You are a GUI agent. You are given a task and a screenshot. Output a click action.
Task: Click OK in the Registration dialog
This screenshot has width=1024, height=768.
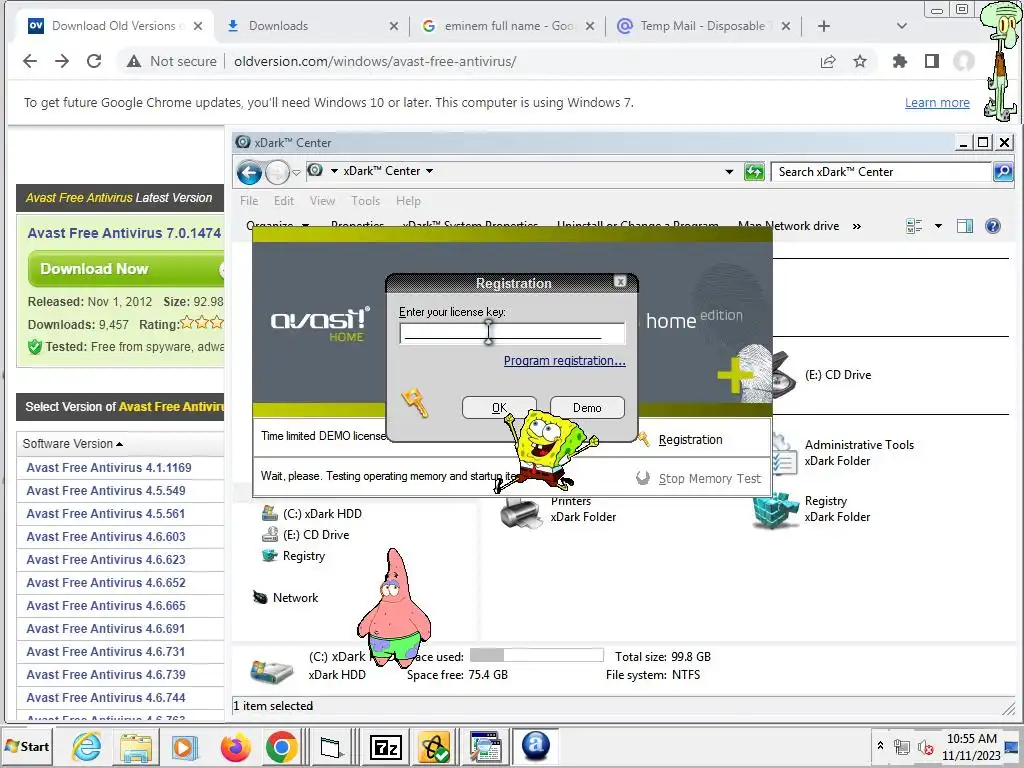pos(499,408)
